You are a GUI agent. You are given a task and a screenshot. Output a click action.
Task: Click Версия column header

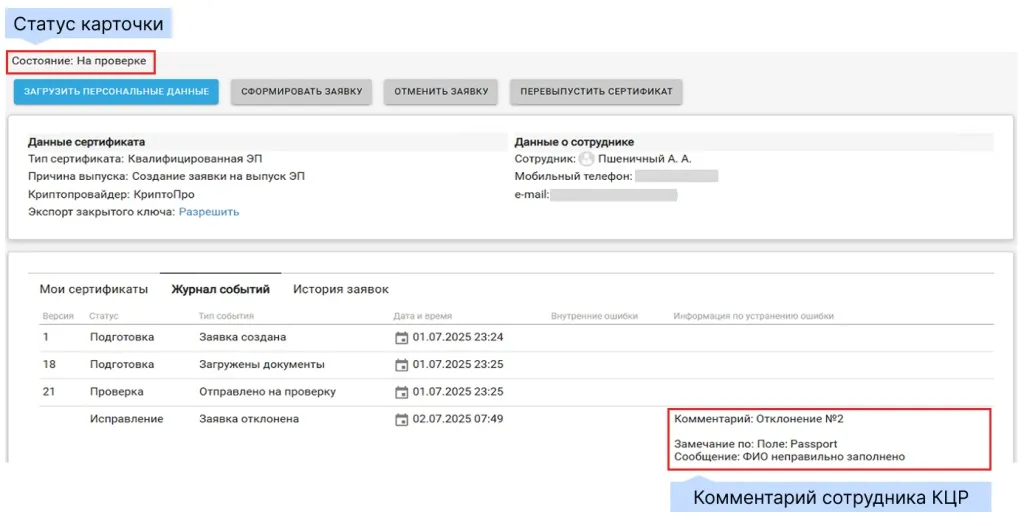click(56, 316)
